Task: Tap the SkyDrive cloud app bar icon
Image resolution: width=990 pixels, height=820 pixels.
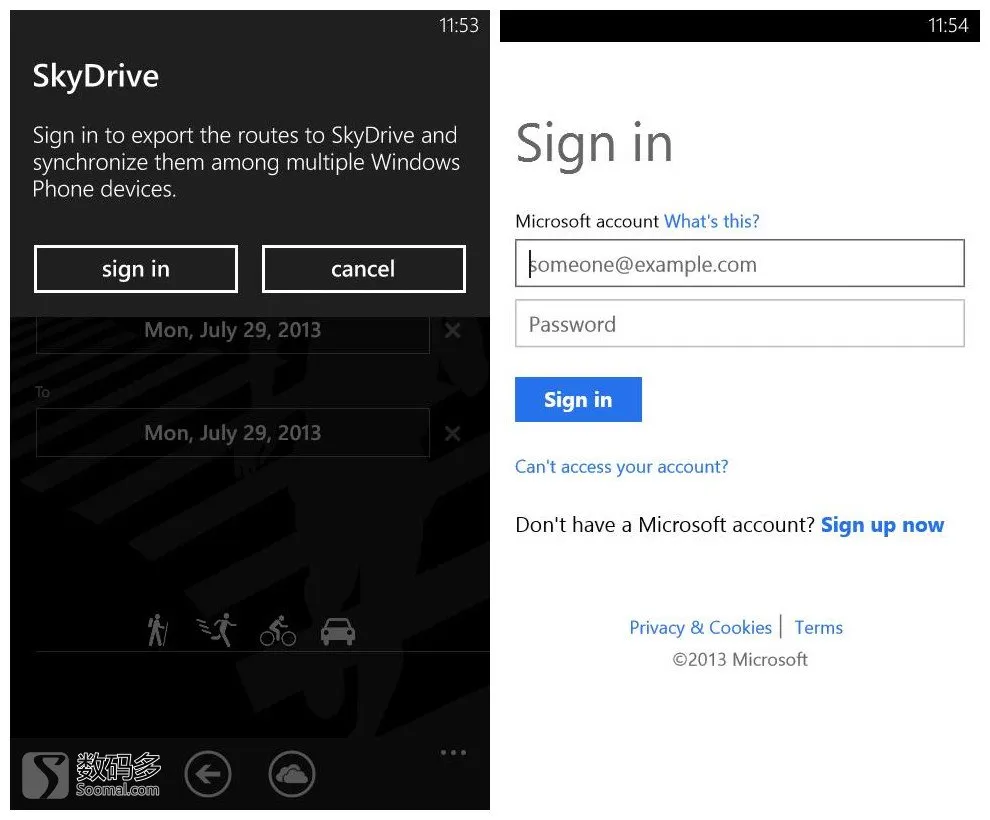Action: 292,774
